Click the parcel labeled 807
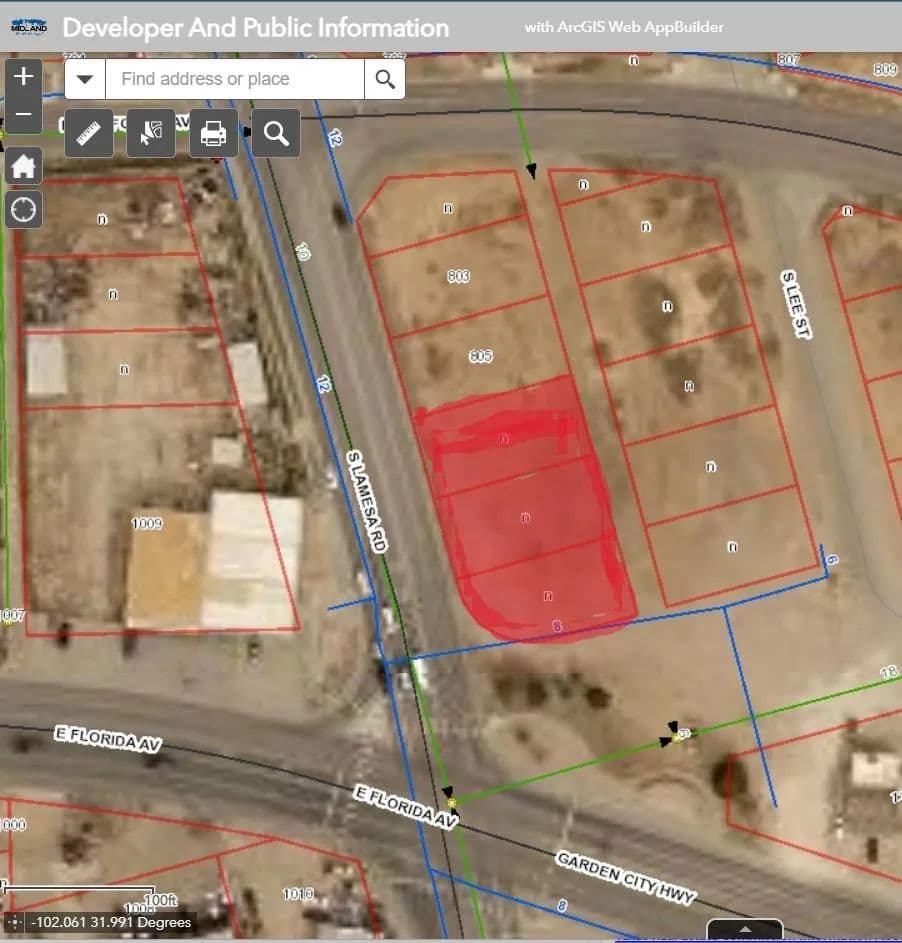 [788, 60]
